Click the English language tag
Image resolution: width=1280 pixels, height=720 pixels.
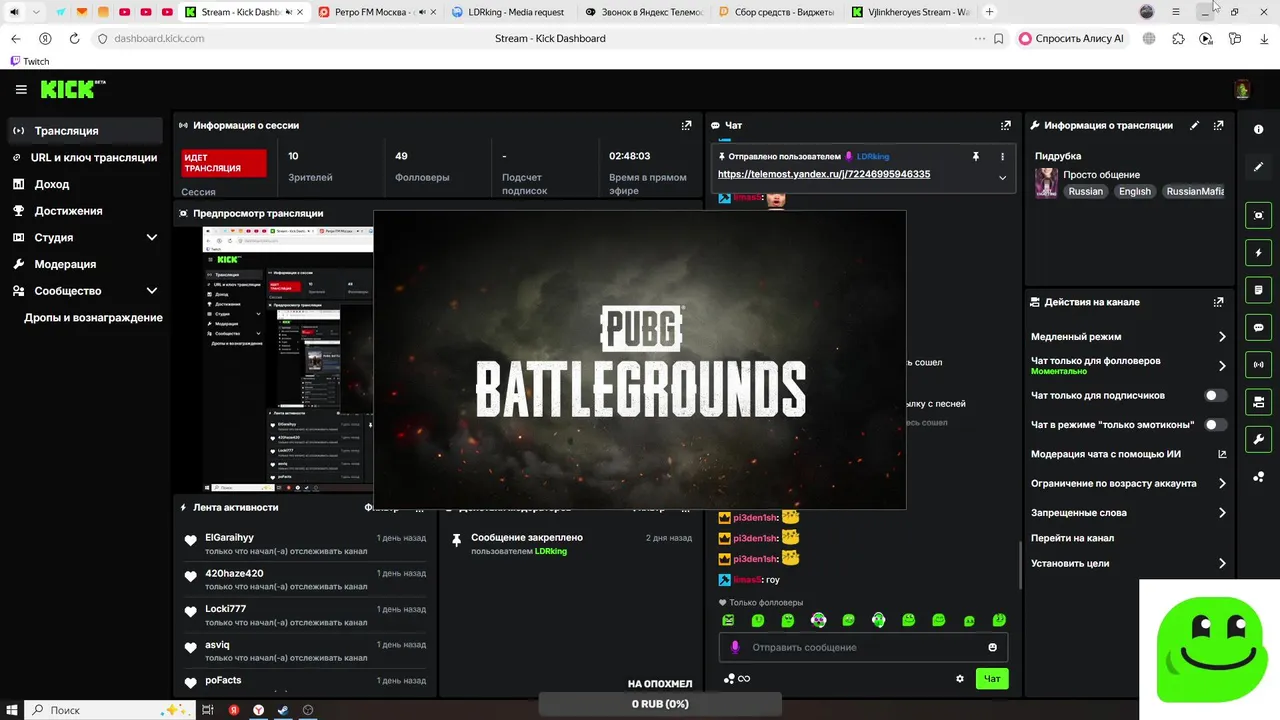(1135, 191)
